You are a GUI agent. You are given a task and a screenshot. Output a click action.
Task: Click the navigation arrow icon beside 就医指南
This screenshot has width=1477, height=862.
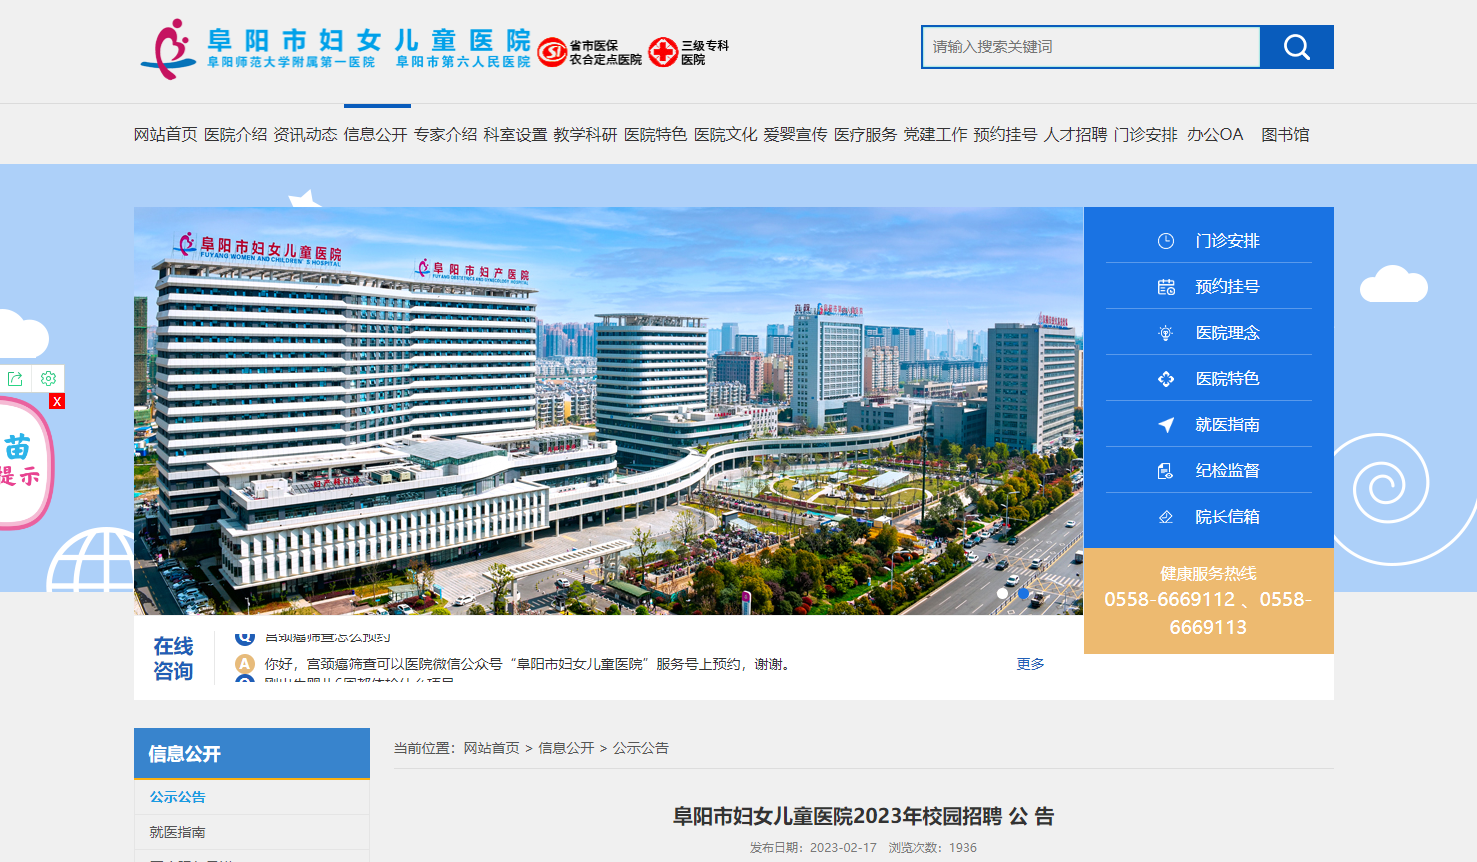[x=1166, y=425]
